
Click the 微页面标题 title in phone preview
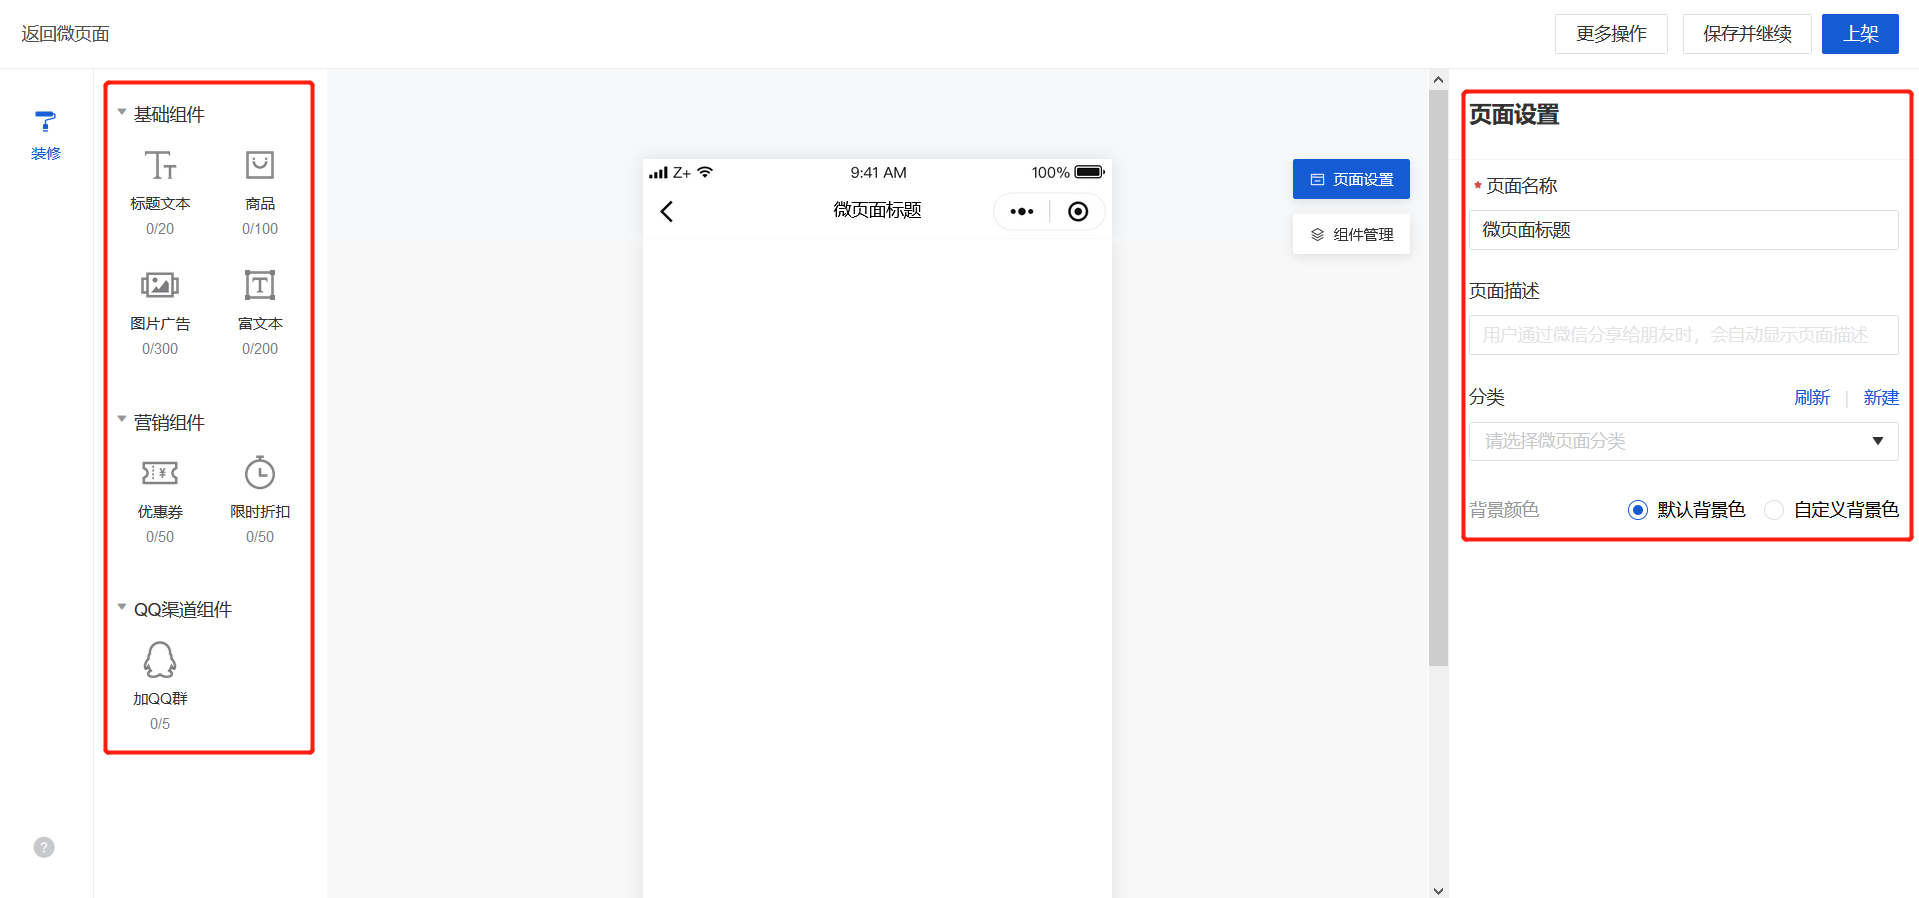pos(877,210)
